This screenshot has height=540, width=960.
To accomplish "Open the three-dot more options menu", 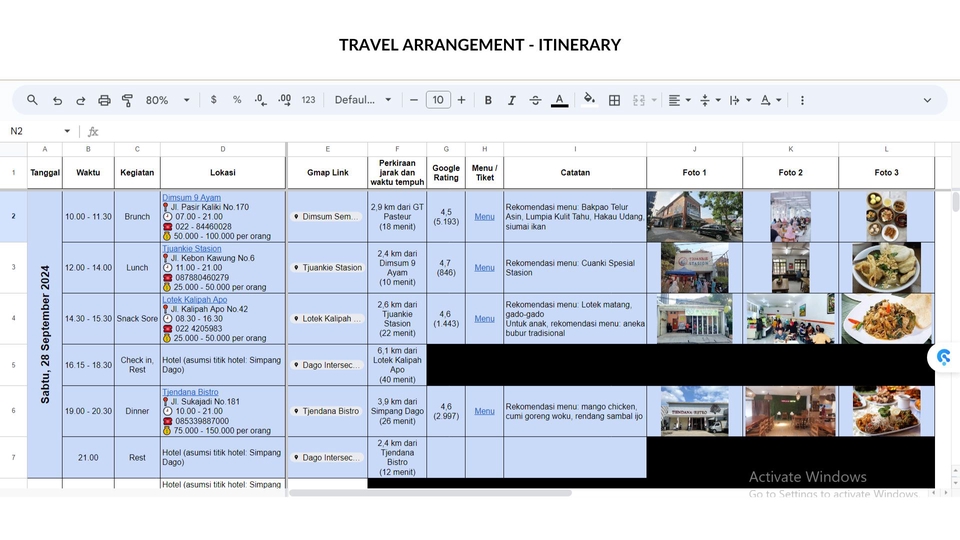I will [x=802, y=100].
